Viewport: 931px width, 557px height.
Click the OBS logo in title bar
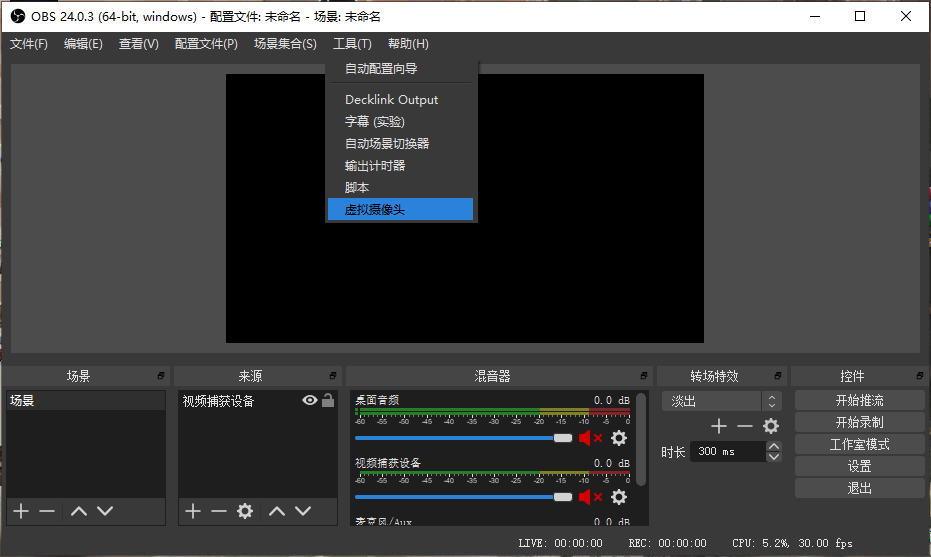18,17
